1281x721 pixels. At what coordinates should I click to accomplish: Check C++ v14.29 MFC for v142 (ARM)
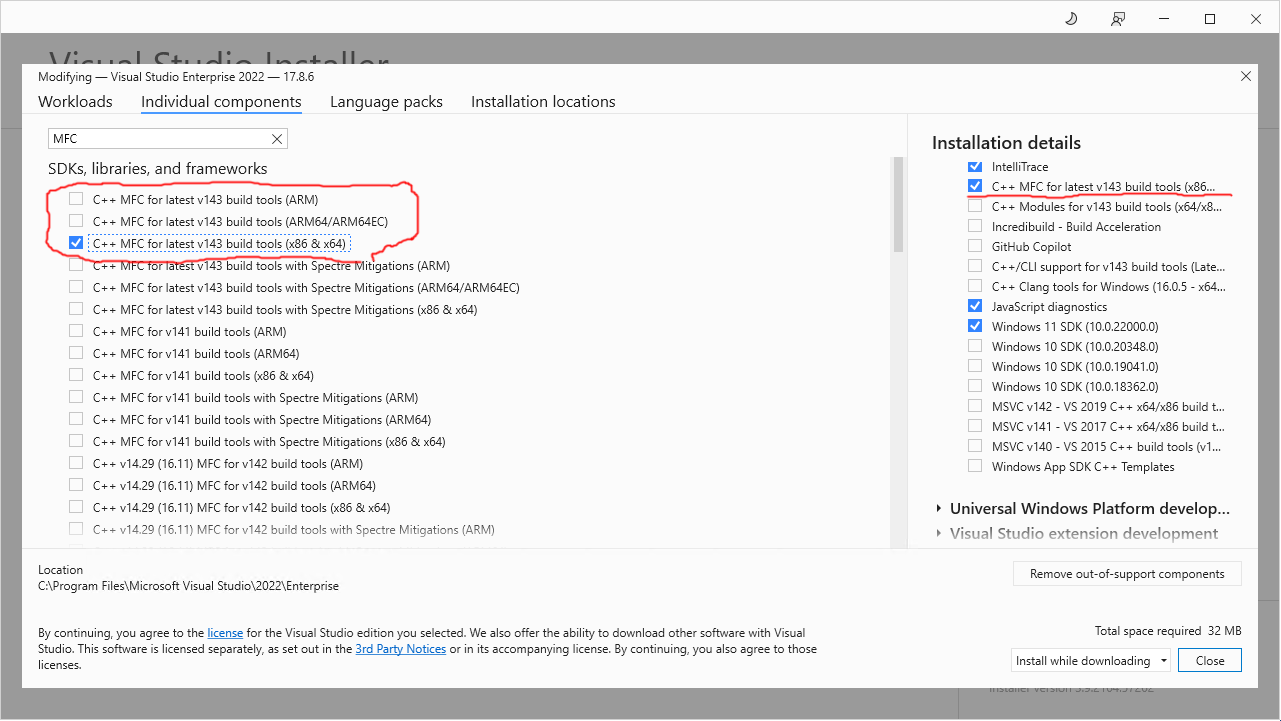[x=76, y=464]
